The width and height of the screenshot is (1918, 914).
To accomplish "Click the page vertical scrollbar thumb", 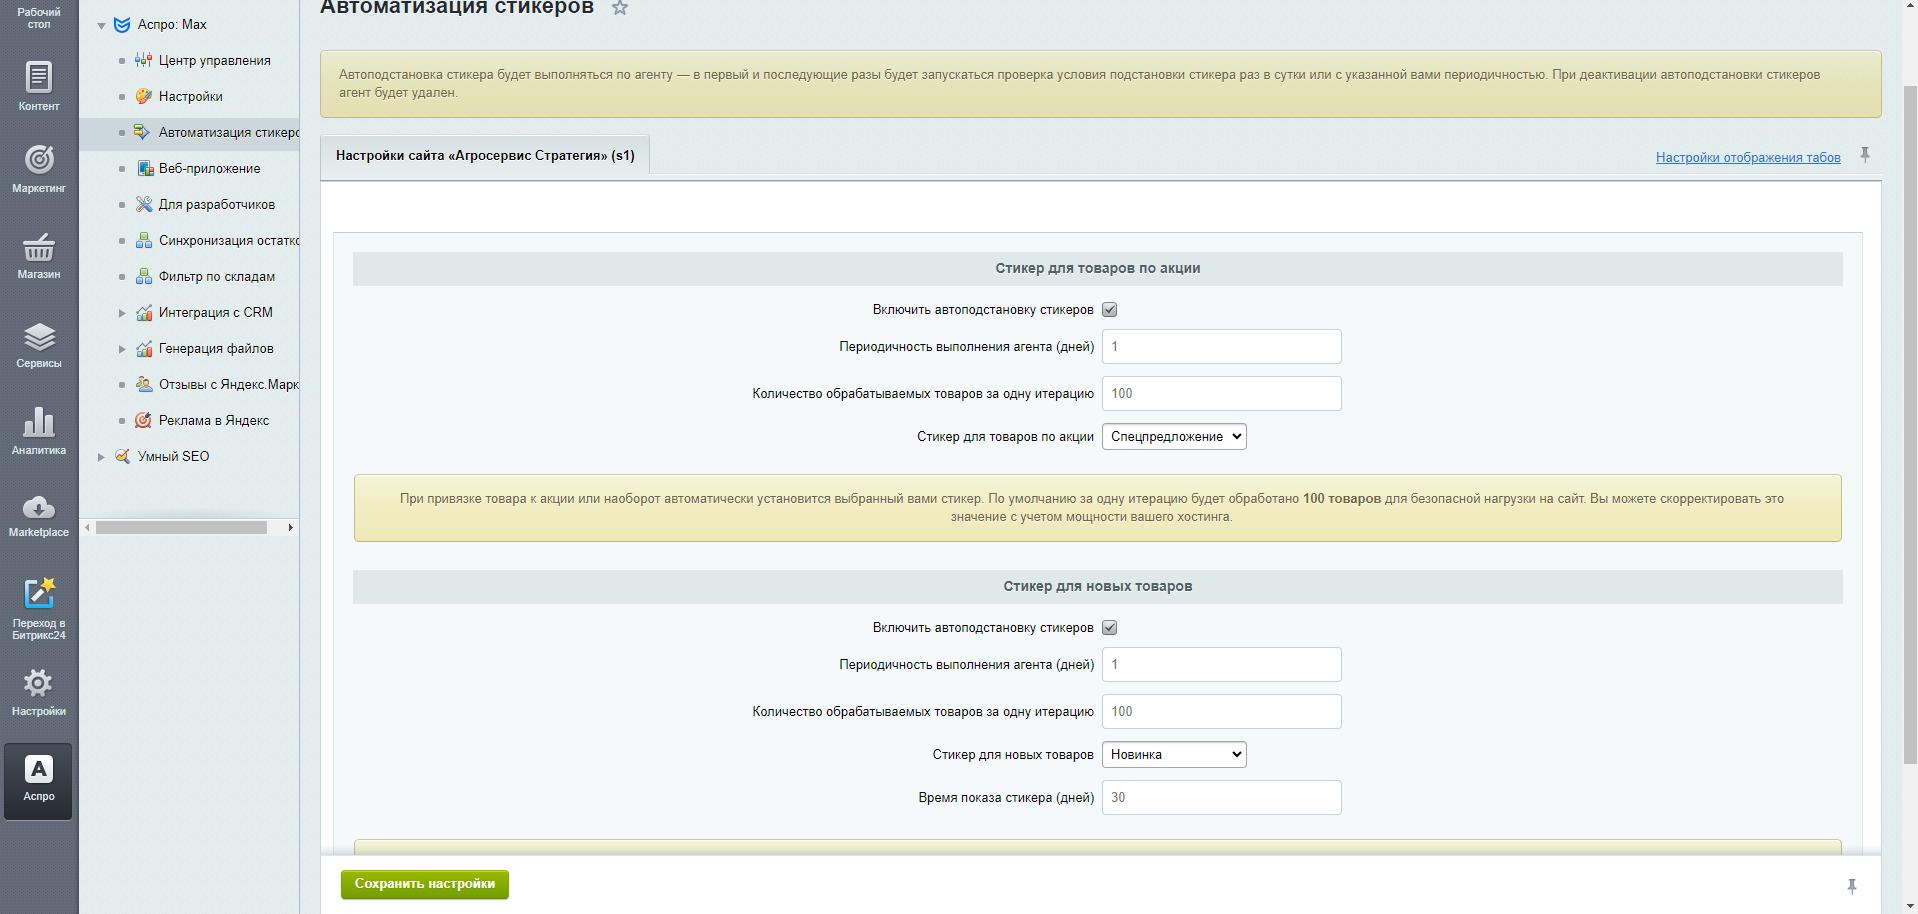I will [1909, 425].
